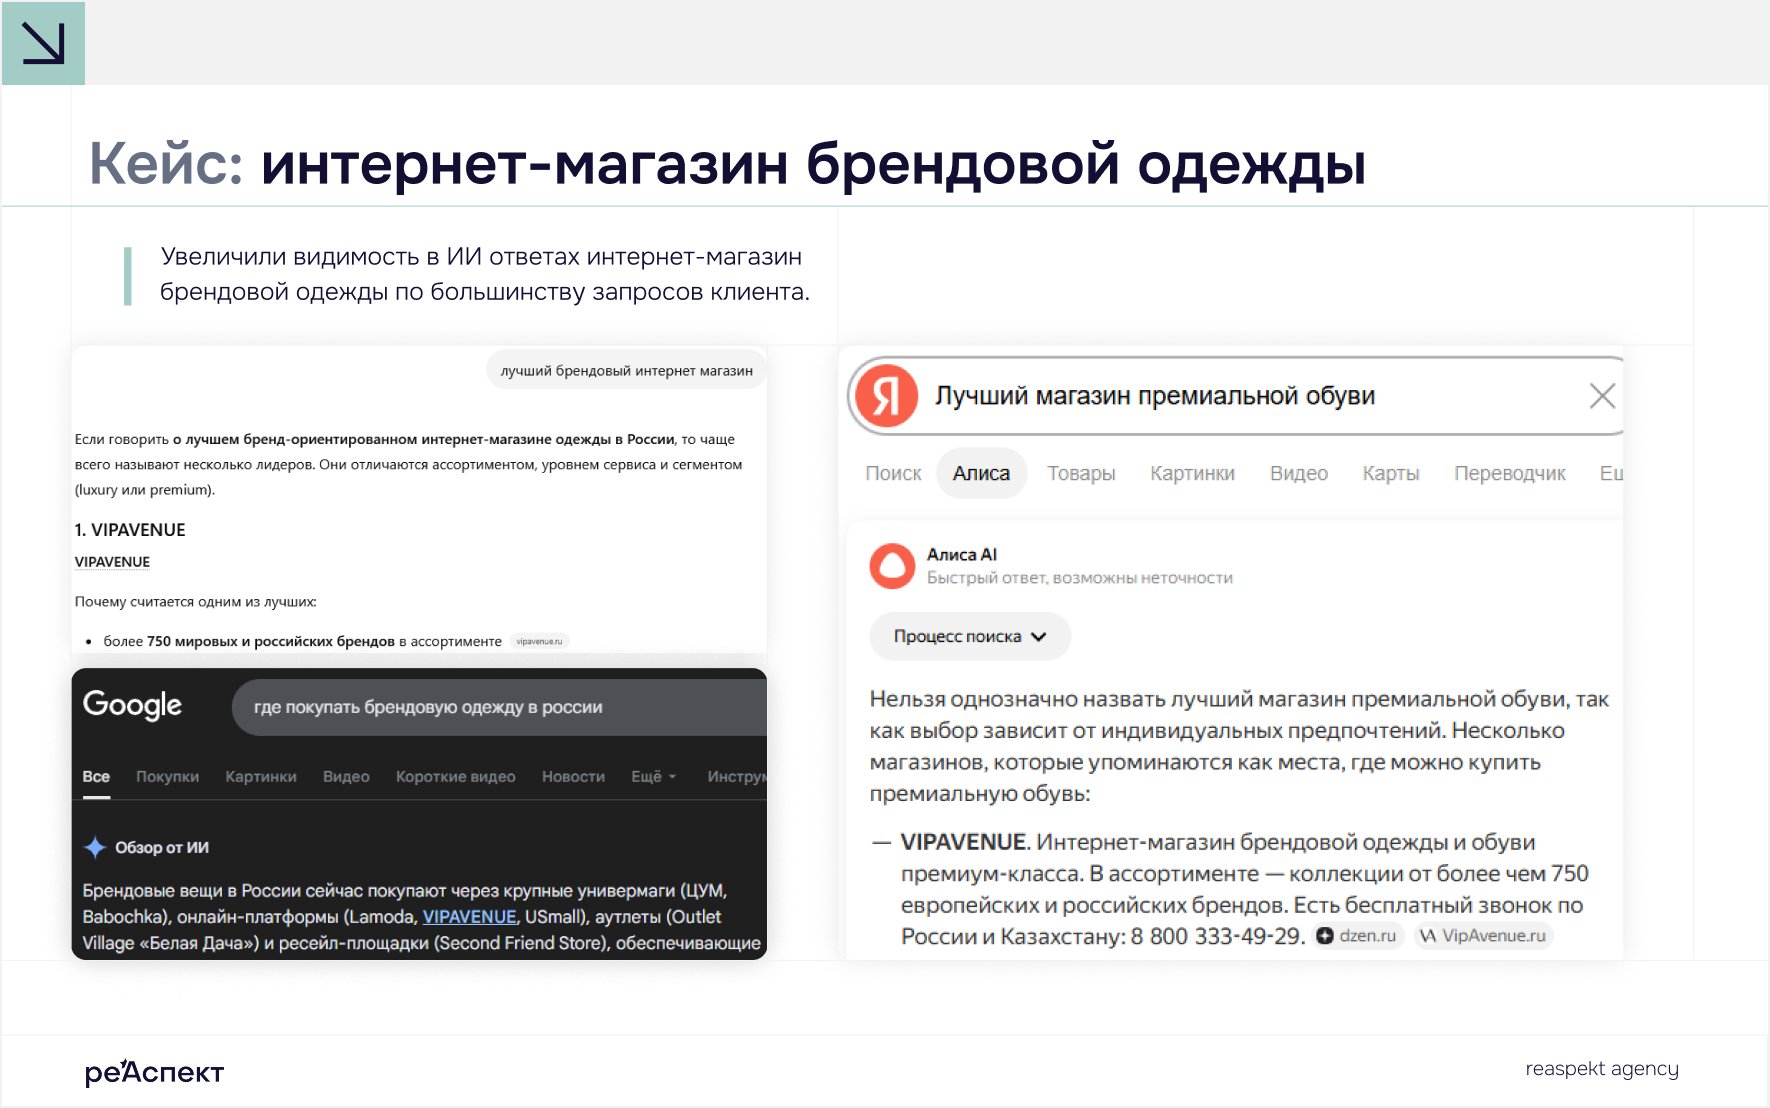
Task: Open the Картинки tab in Yandex
Action: 1192,473
